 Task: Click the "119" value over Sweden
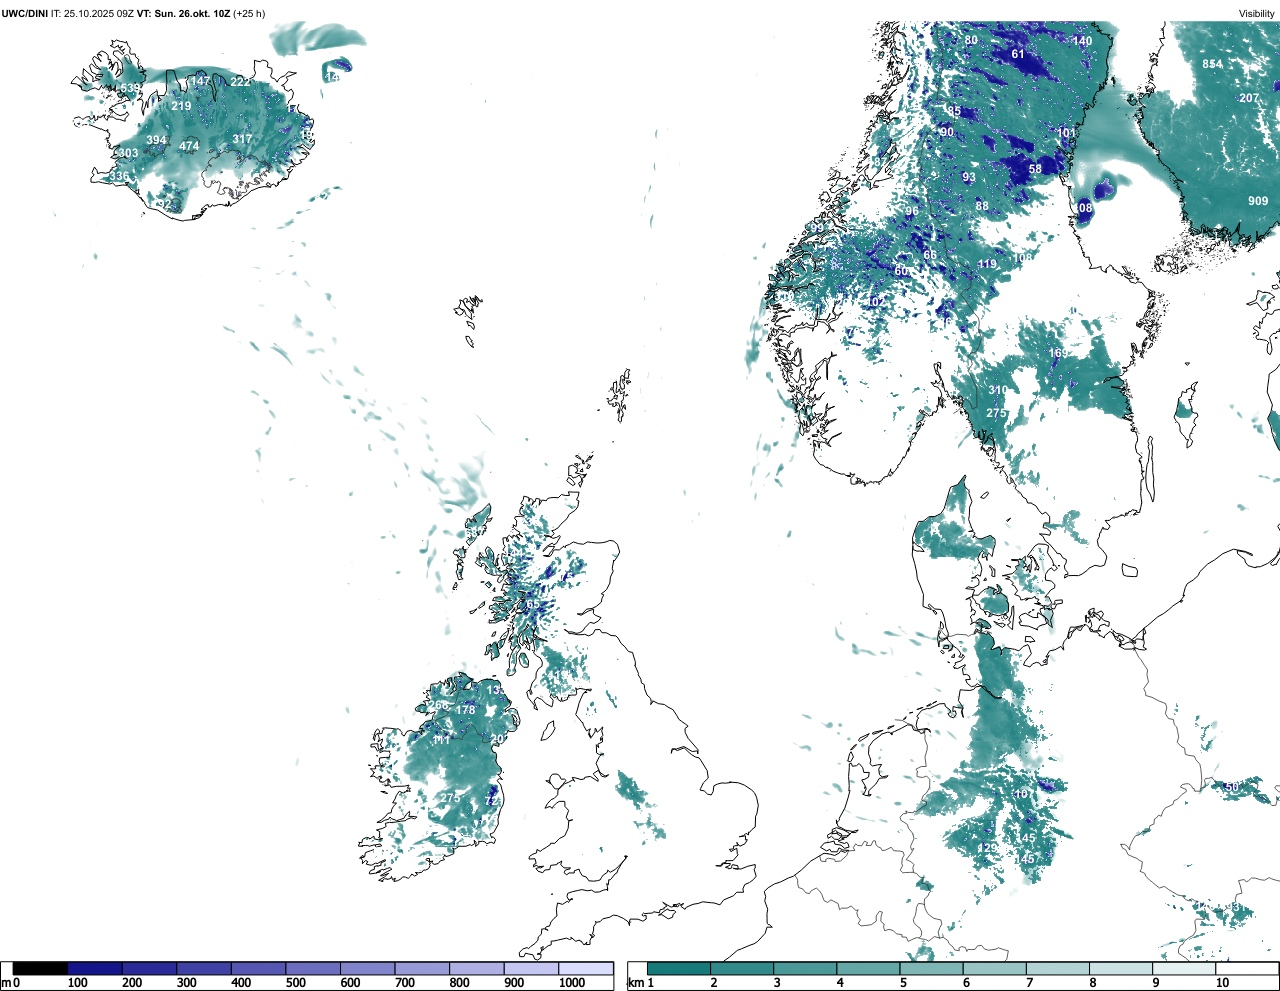pos(987,264)
